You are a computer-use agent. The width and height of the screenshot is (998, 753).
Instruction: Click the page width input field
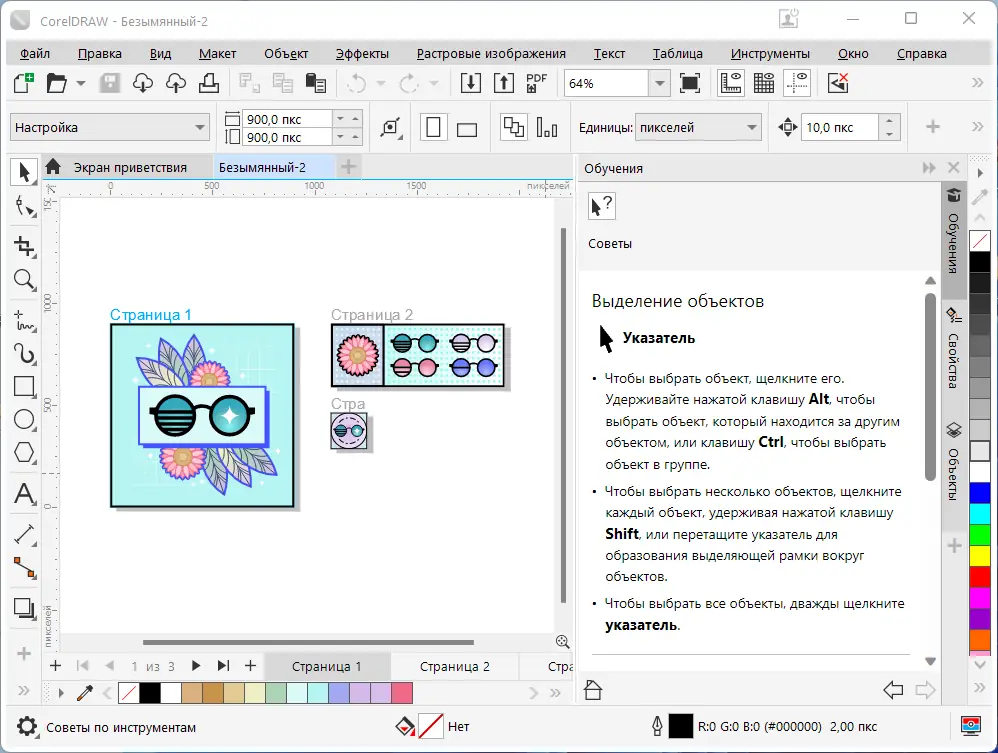[287, 119]
